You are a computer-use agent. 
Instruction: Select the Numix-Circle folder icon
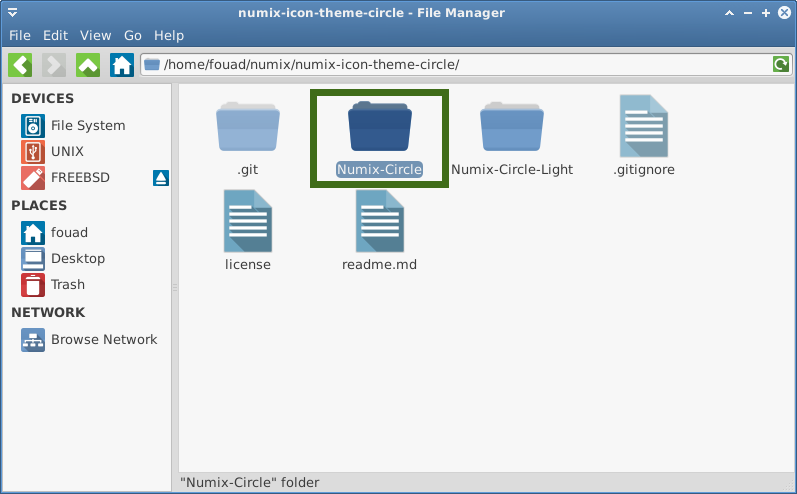click(x=380, y=127)
